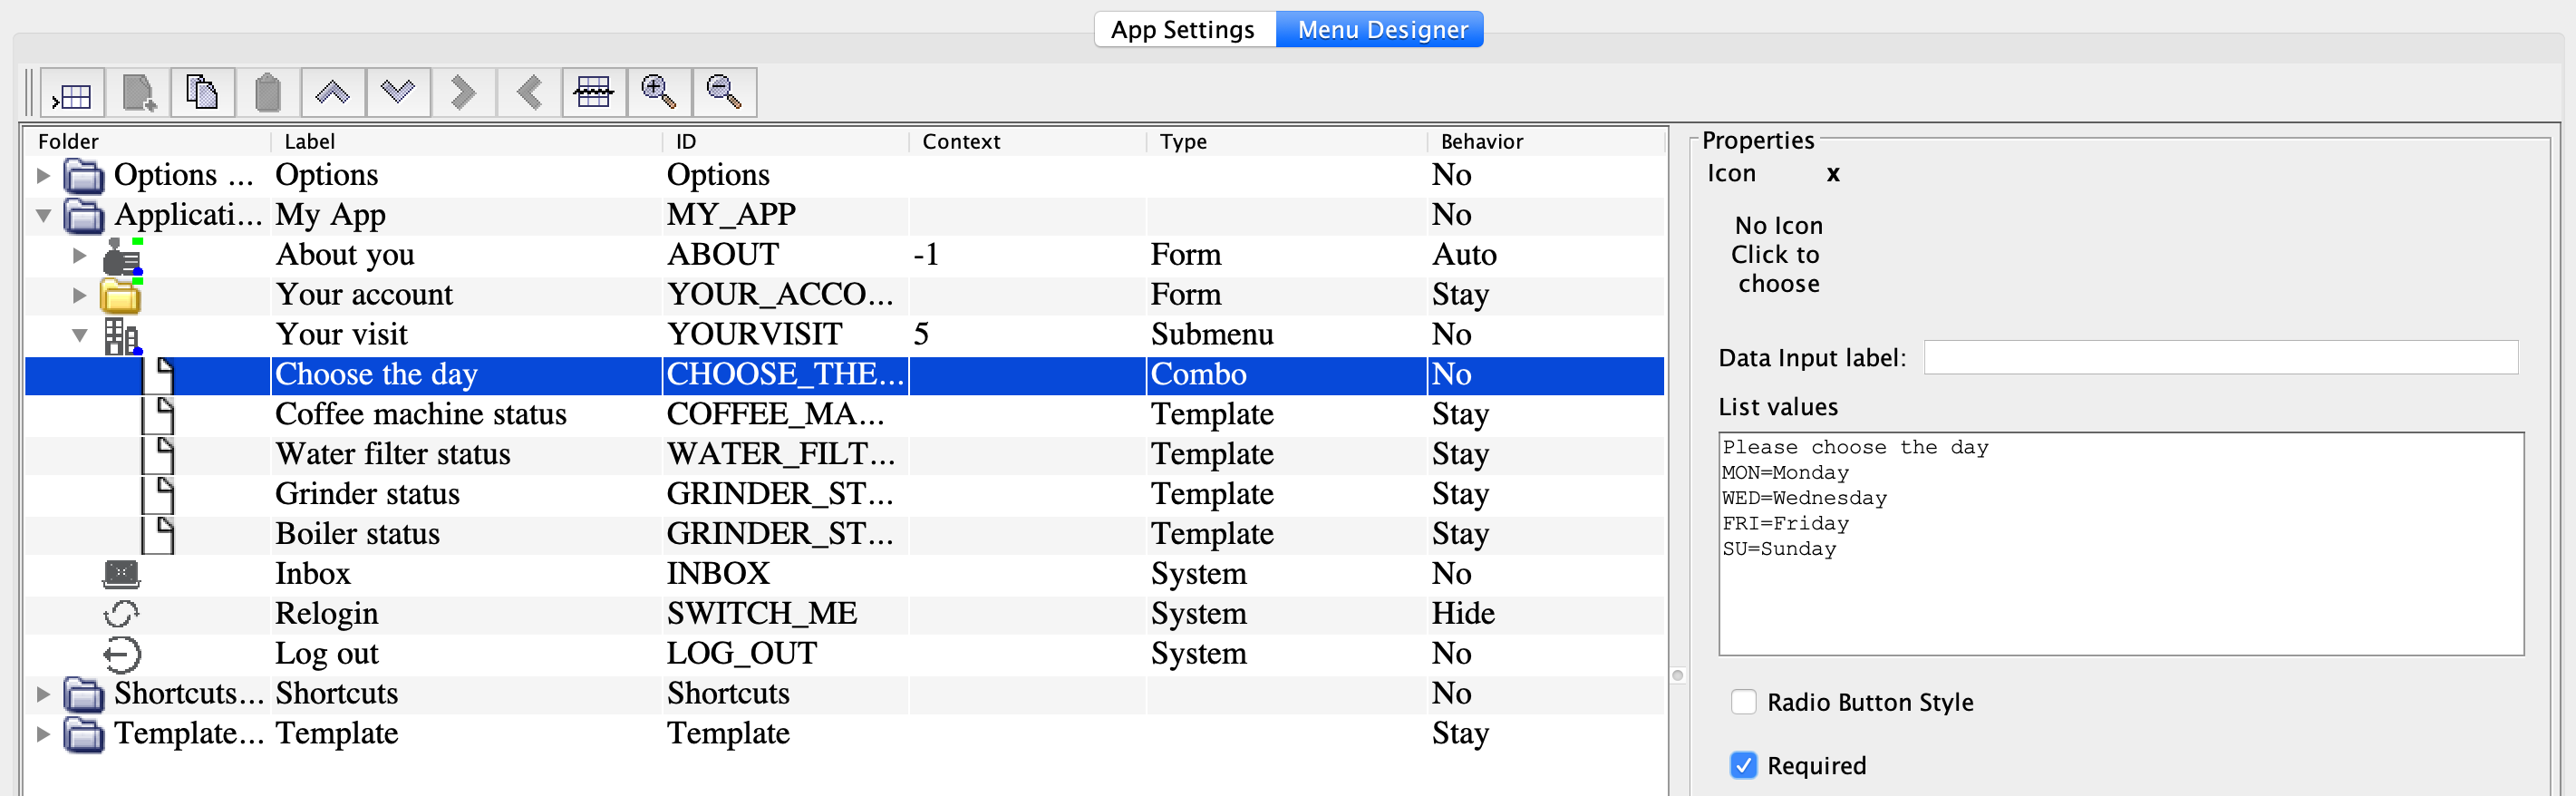Click the delete row toolbar icon
The height and width of the screenshot is (796, 2576).
pyautogui.click(x=594, y=94)
